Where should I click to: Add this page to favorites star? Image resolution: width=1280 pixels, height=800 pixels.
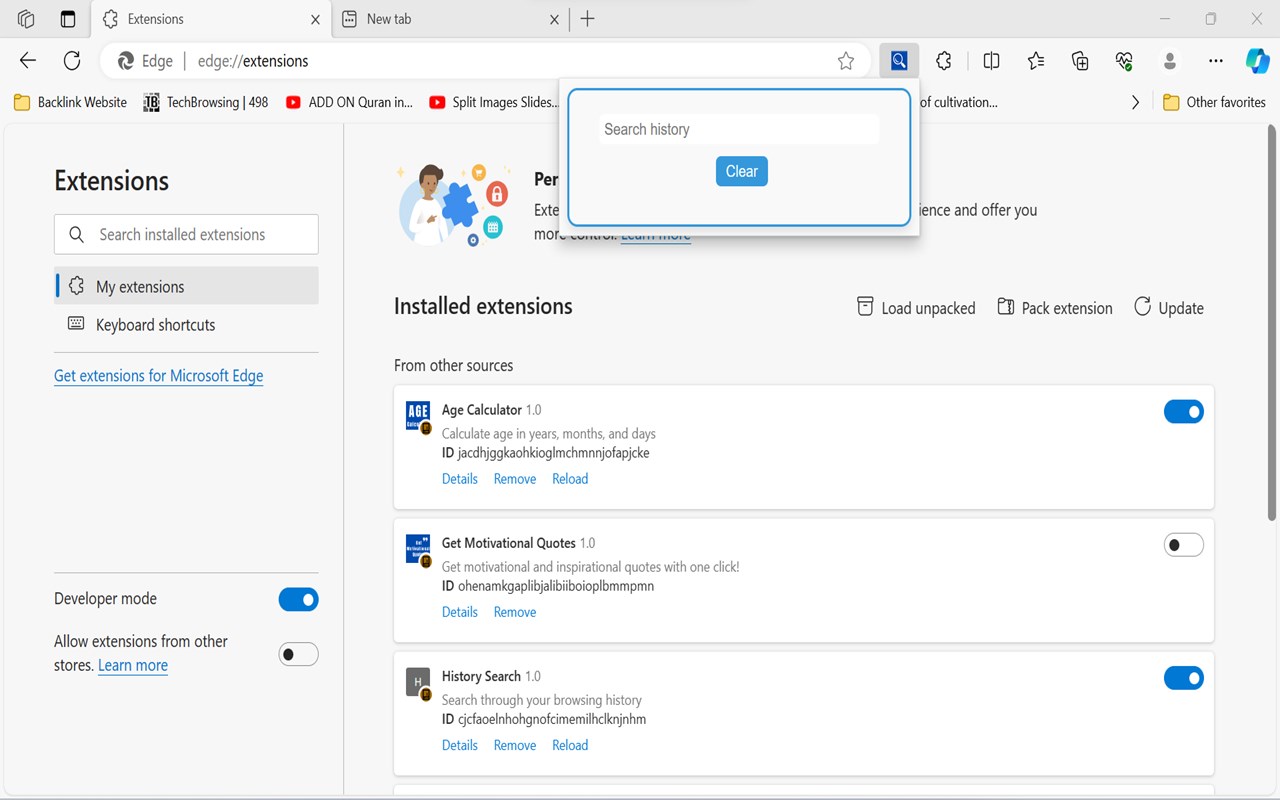point(846,61)
